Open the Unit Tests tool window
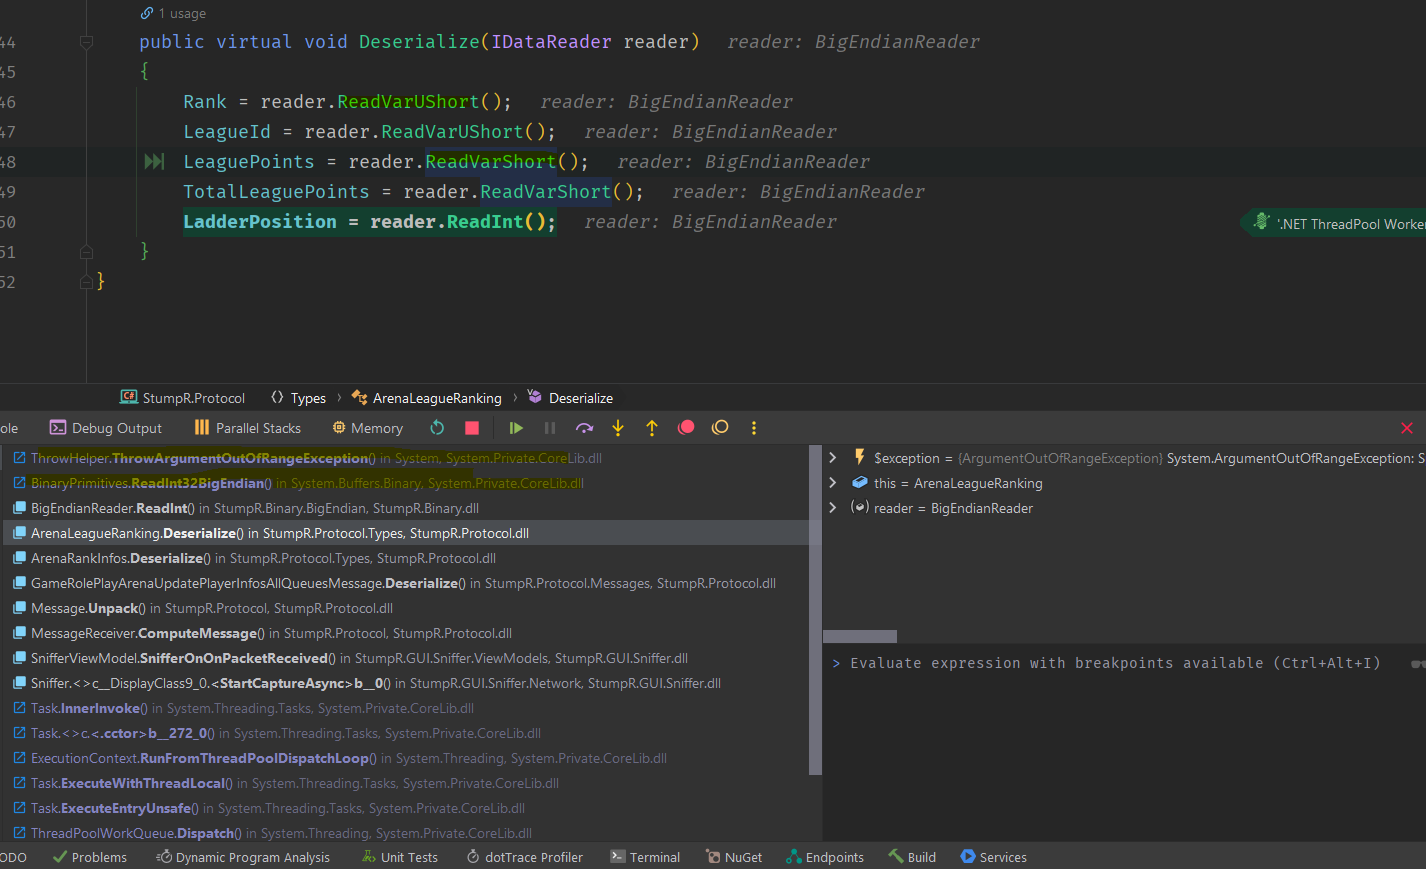1426x869 pixels. click(400, 857)
